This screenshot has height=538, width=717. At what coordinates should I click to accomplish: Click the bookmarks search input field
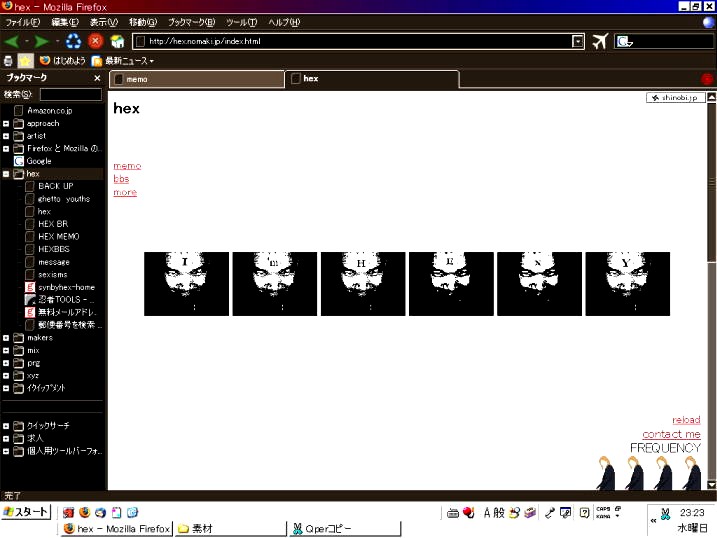pos(71,94)
